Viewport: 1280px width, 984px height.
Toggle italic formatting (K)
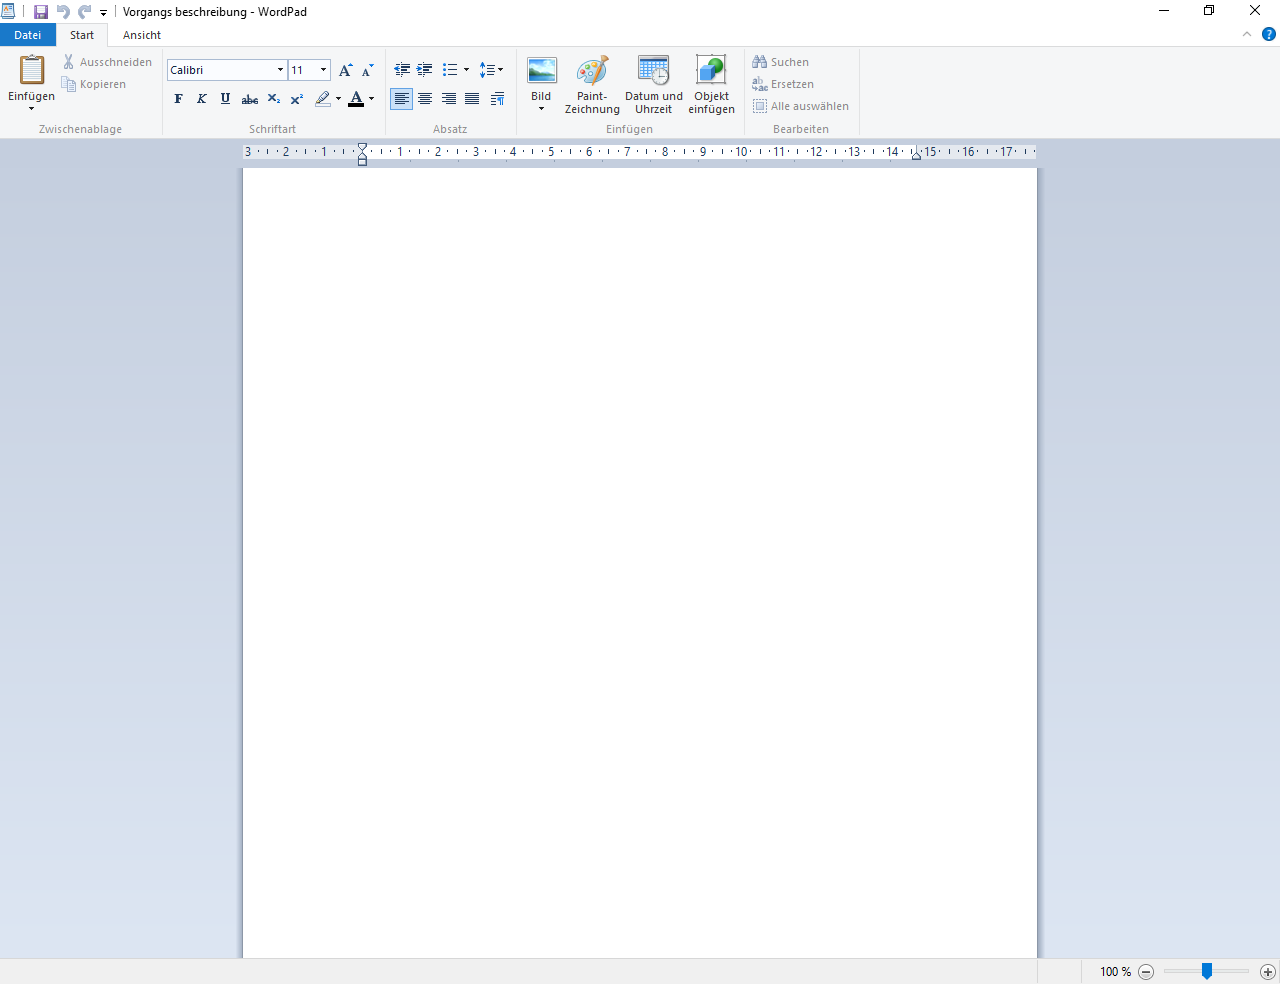[201, 99]
